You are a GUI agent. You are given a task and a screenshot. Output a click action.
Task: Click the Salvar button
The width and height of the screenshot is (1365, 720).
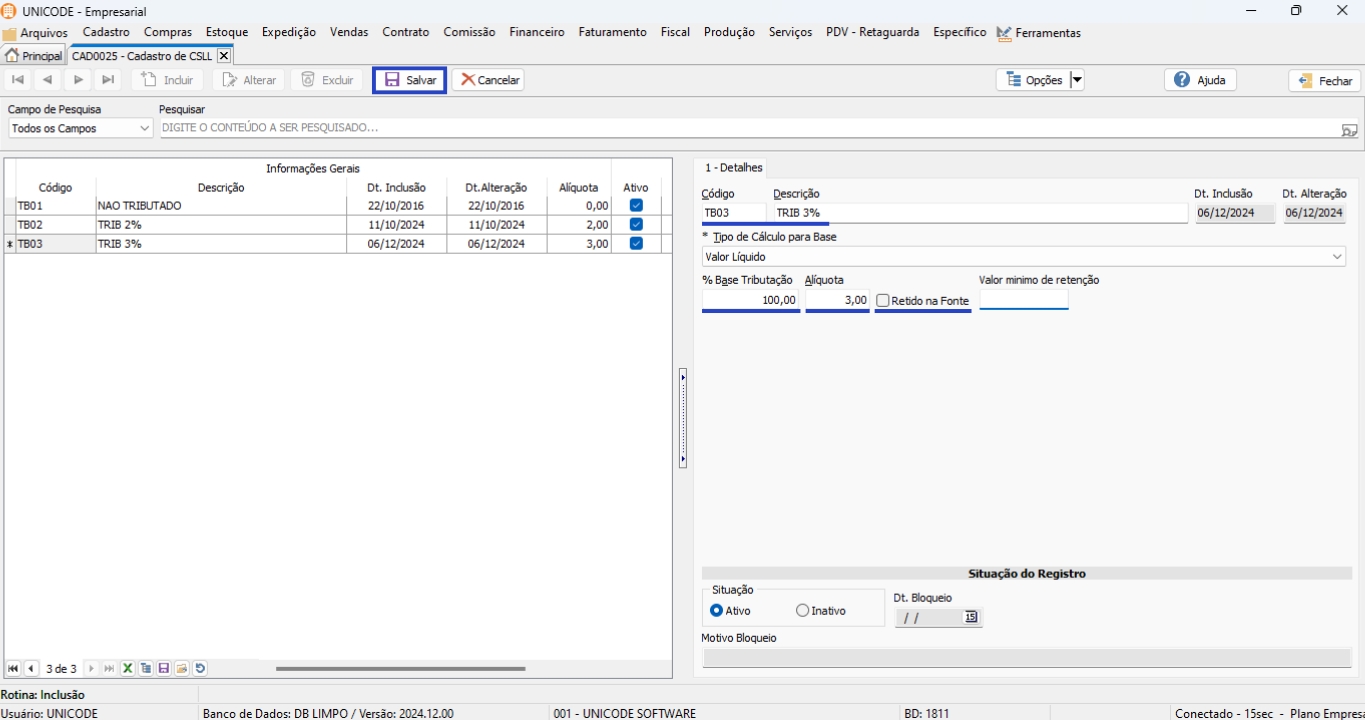[410, 80]
